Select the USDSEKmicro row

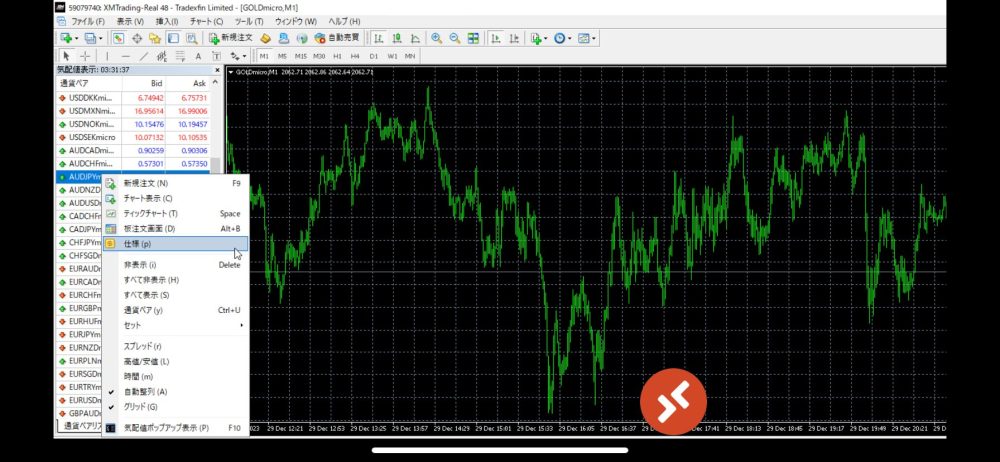point(133,137)
